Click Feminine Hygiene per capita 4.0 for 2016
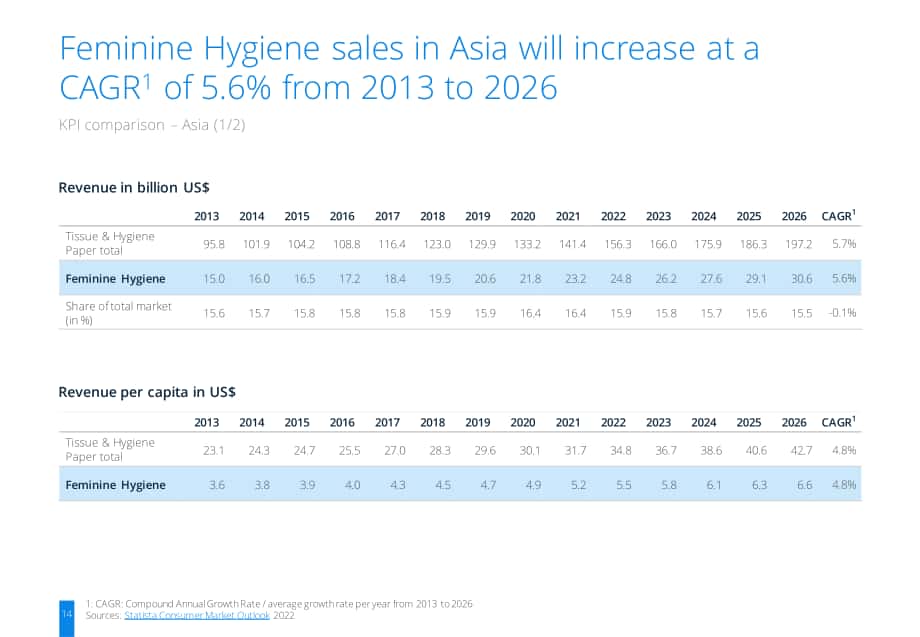This screenshot has width=920, height=637. [353, 485]
